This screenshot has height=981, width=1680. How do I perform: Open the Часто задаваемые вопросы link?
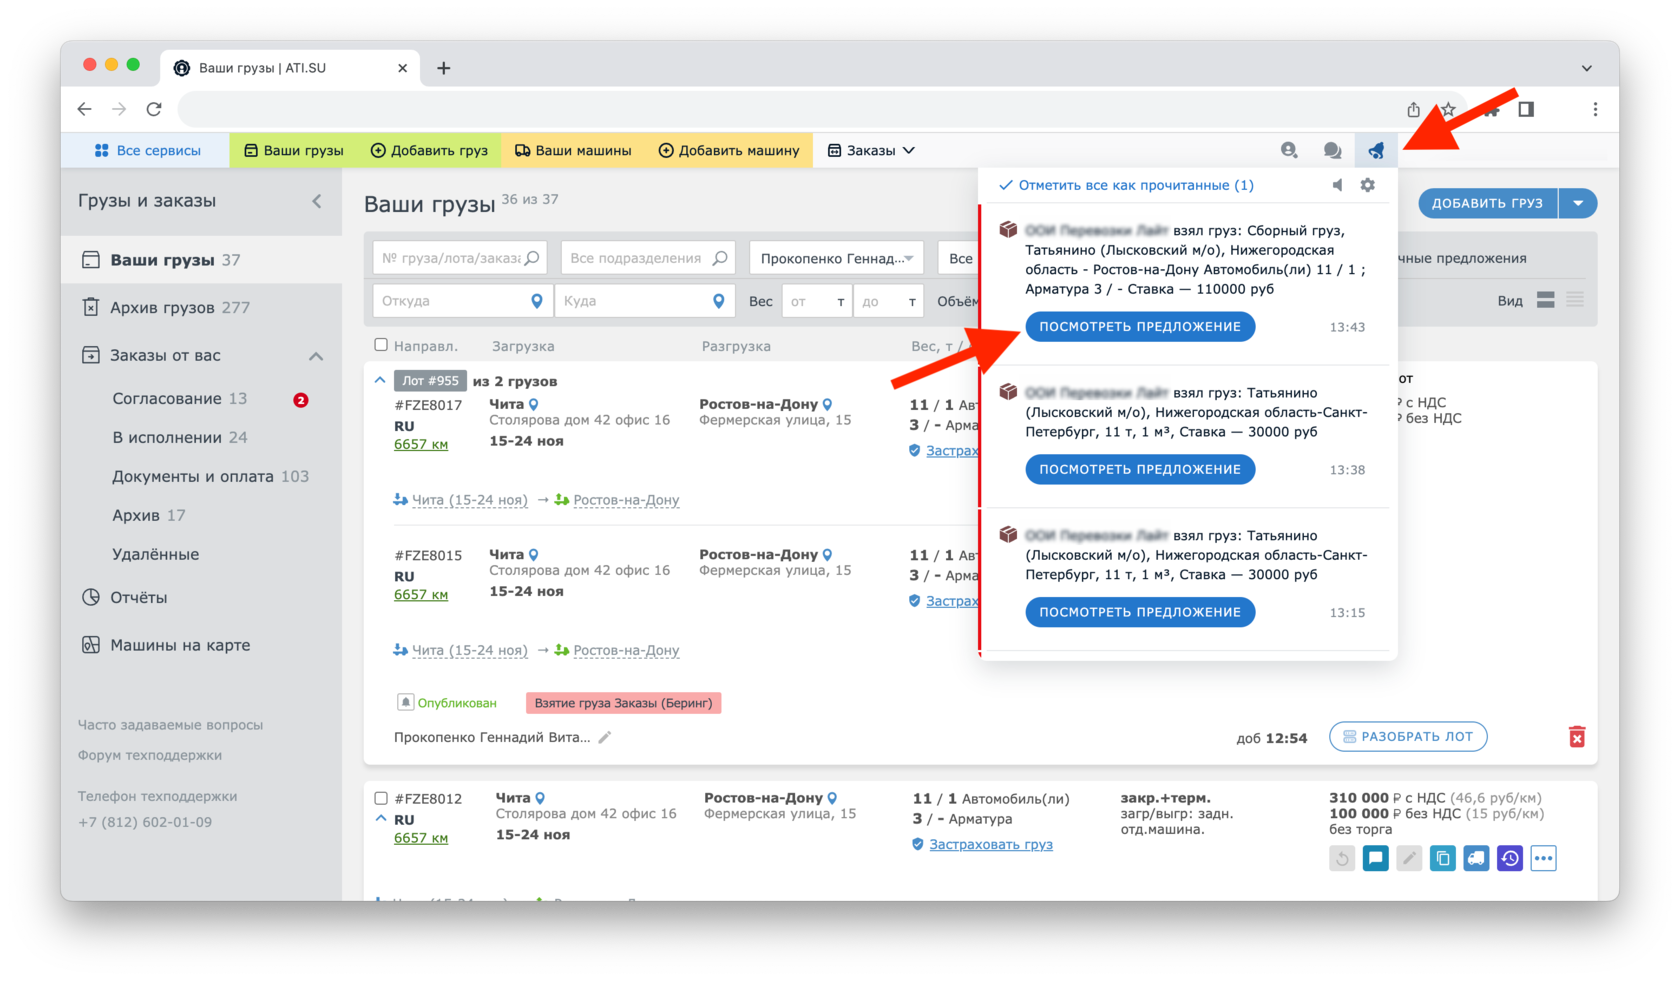[171, 724]
